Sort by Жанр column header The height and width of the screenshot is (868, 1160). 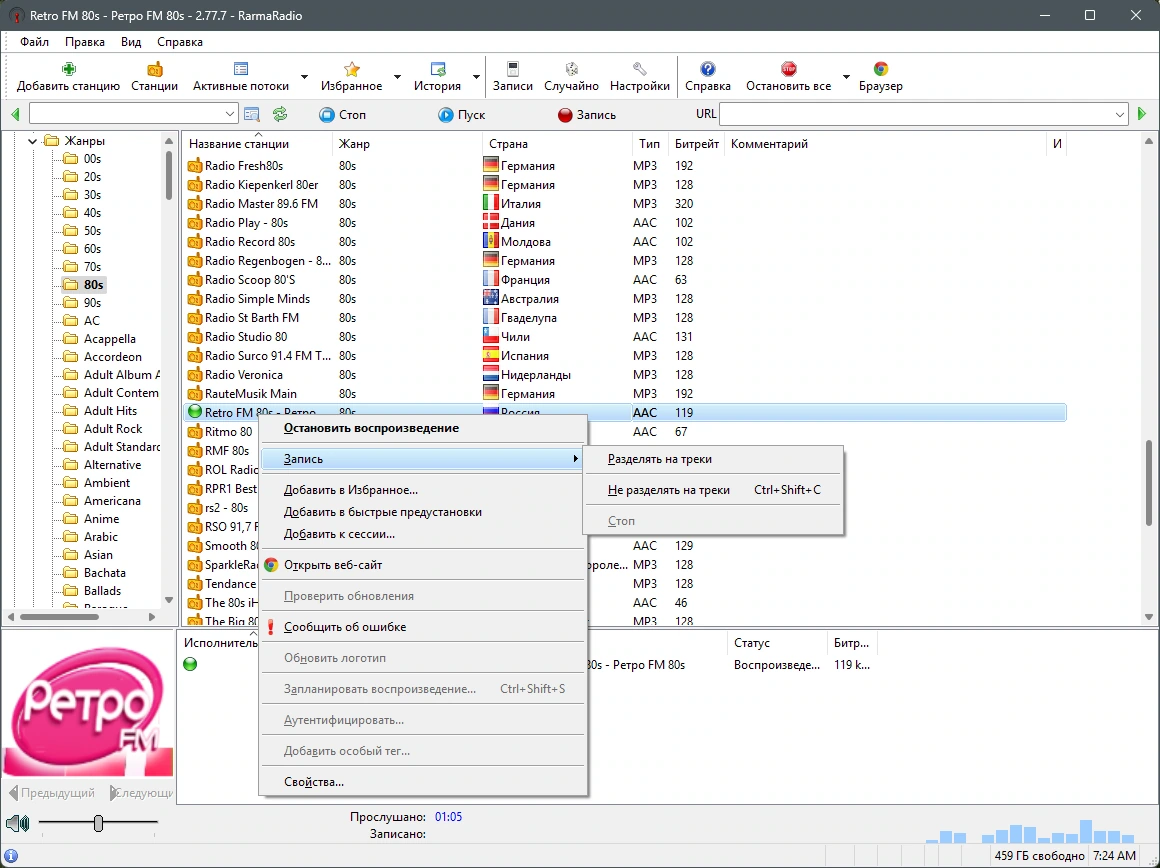(408, 144)
